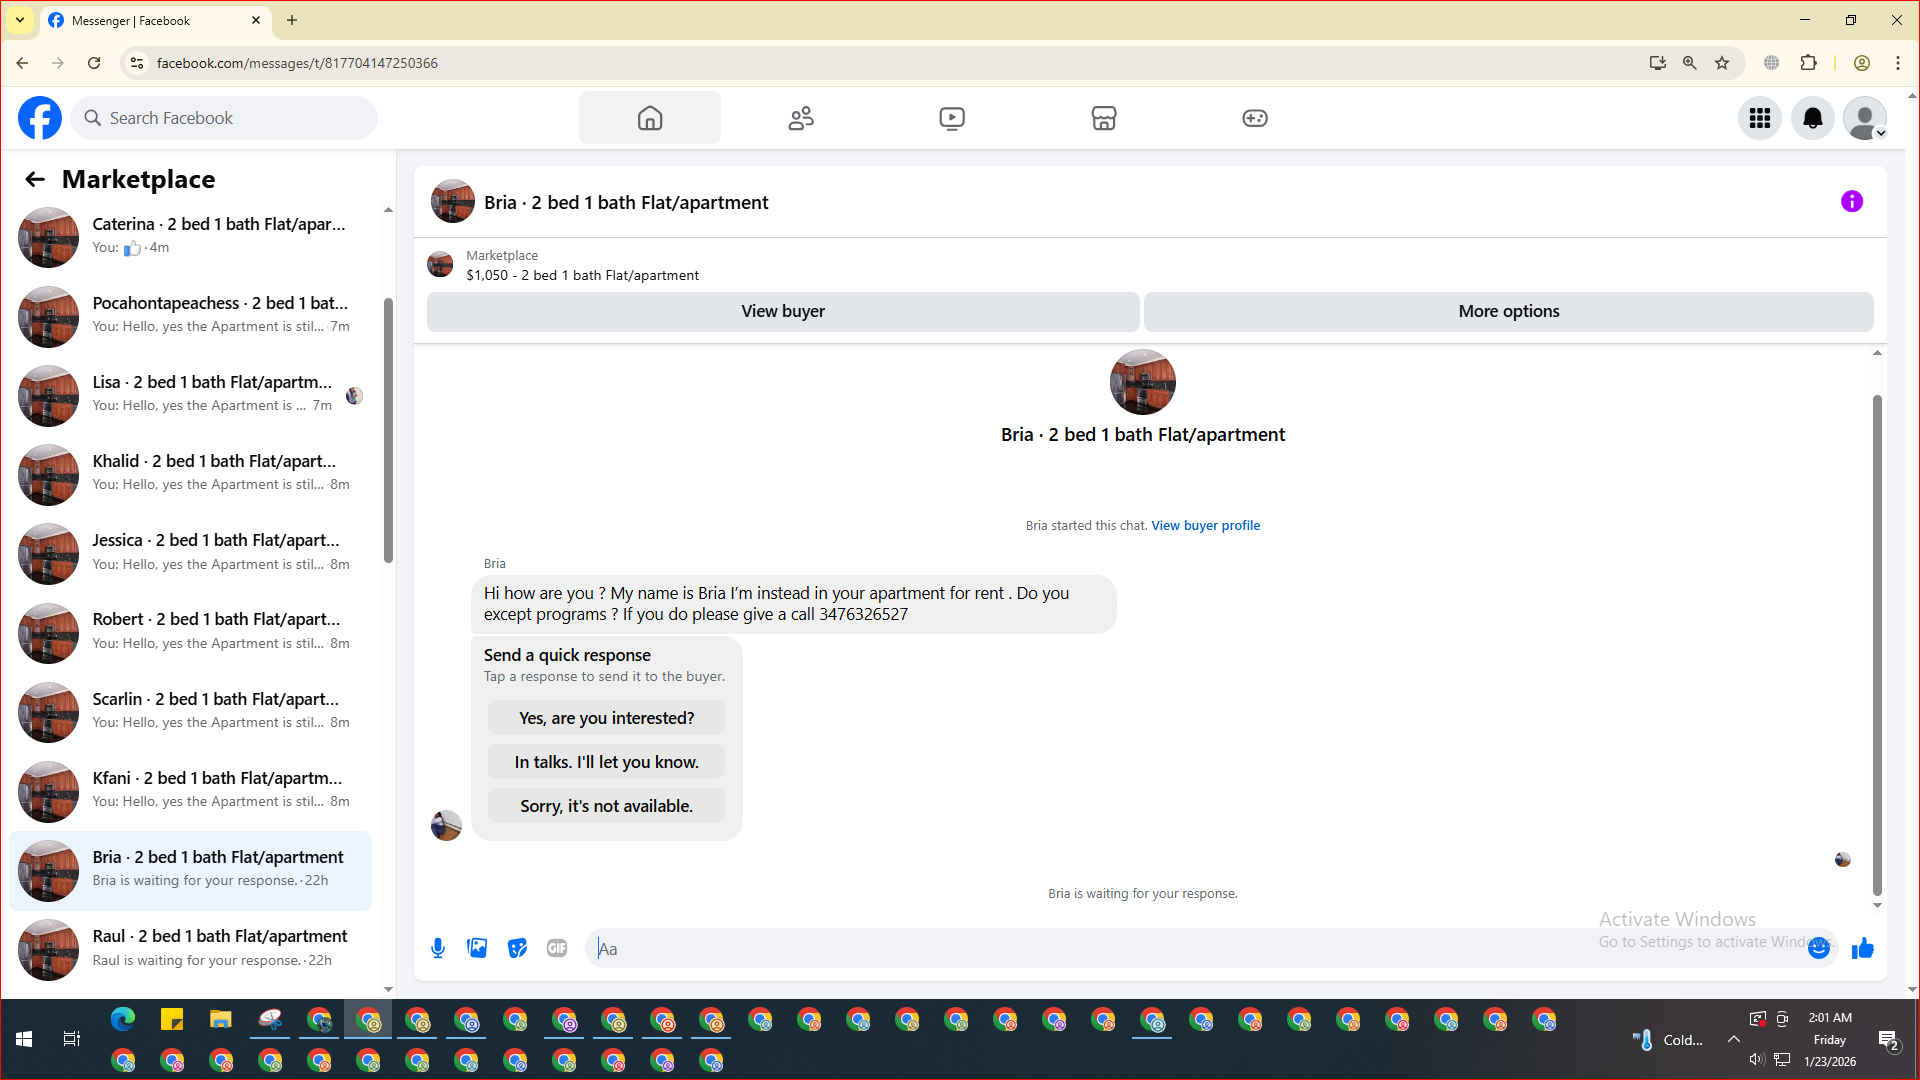1920x1080 pixels.
Task: Open the Windows notification center
Action: [x=1889, y=1040]
